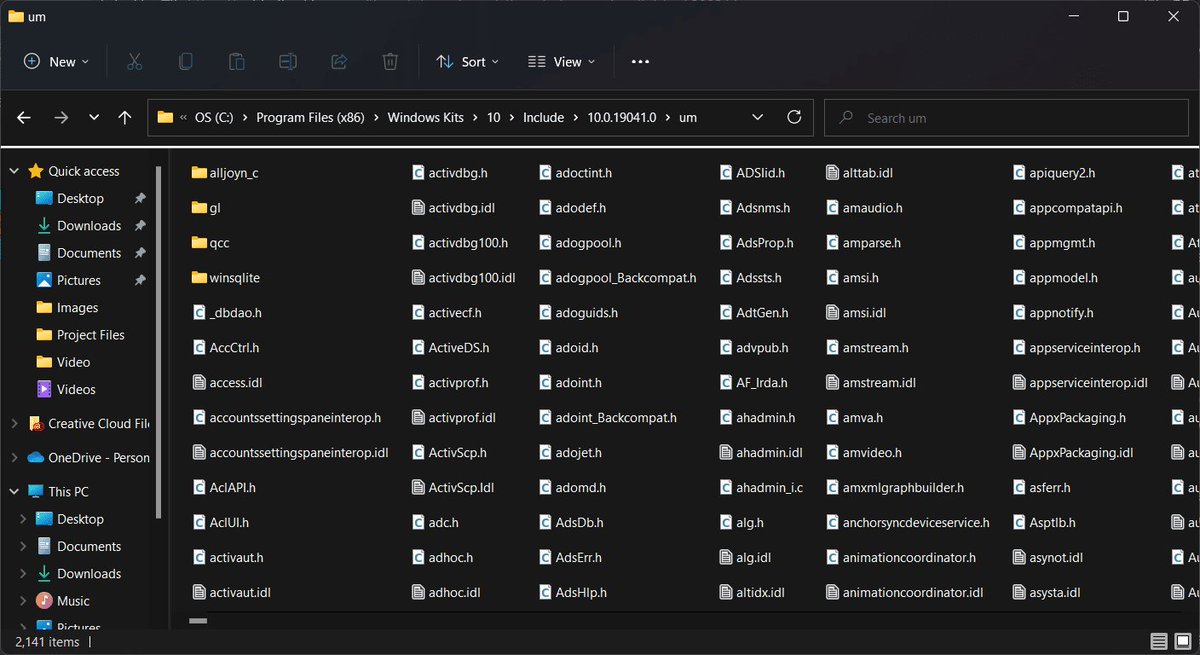Open the View menu

point(561,61)
